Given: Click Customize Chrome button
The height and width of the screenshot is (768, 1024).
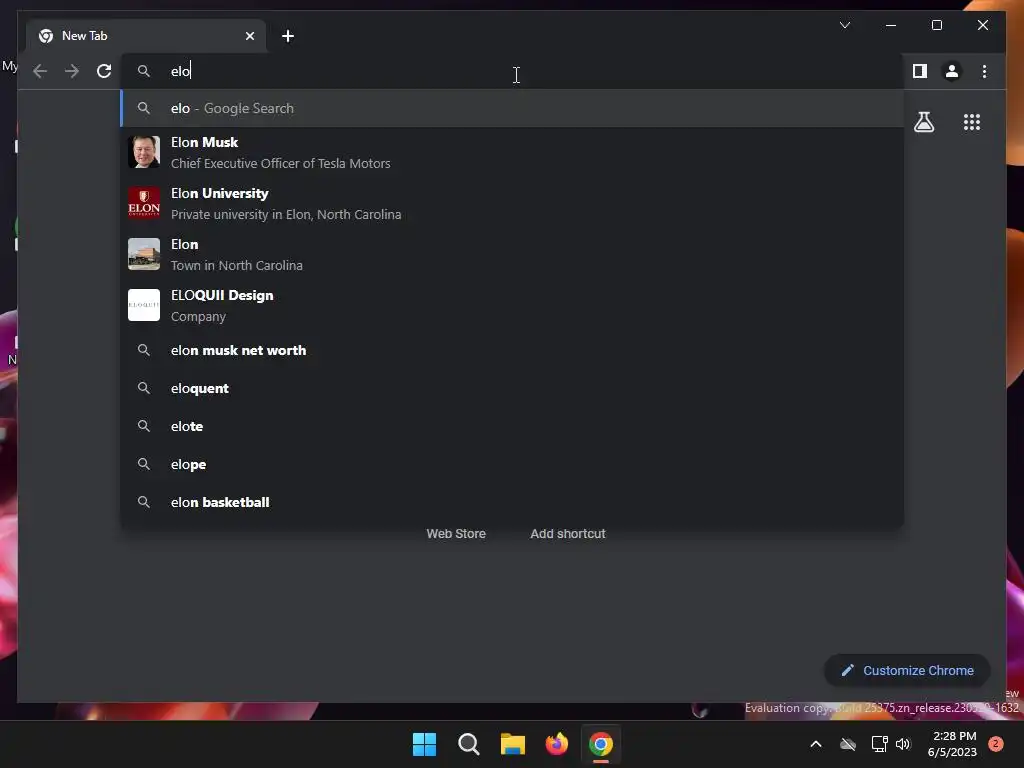Looking at the screenshot, I should [x=907, y=670].
